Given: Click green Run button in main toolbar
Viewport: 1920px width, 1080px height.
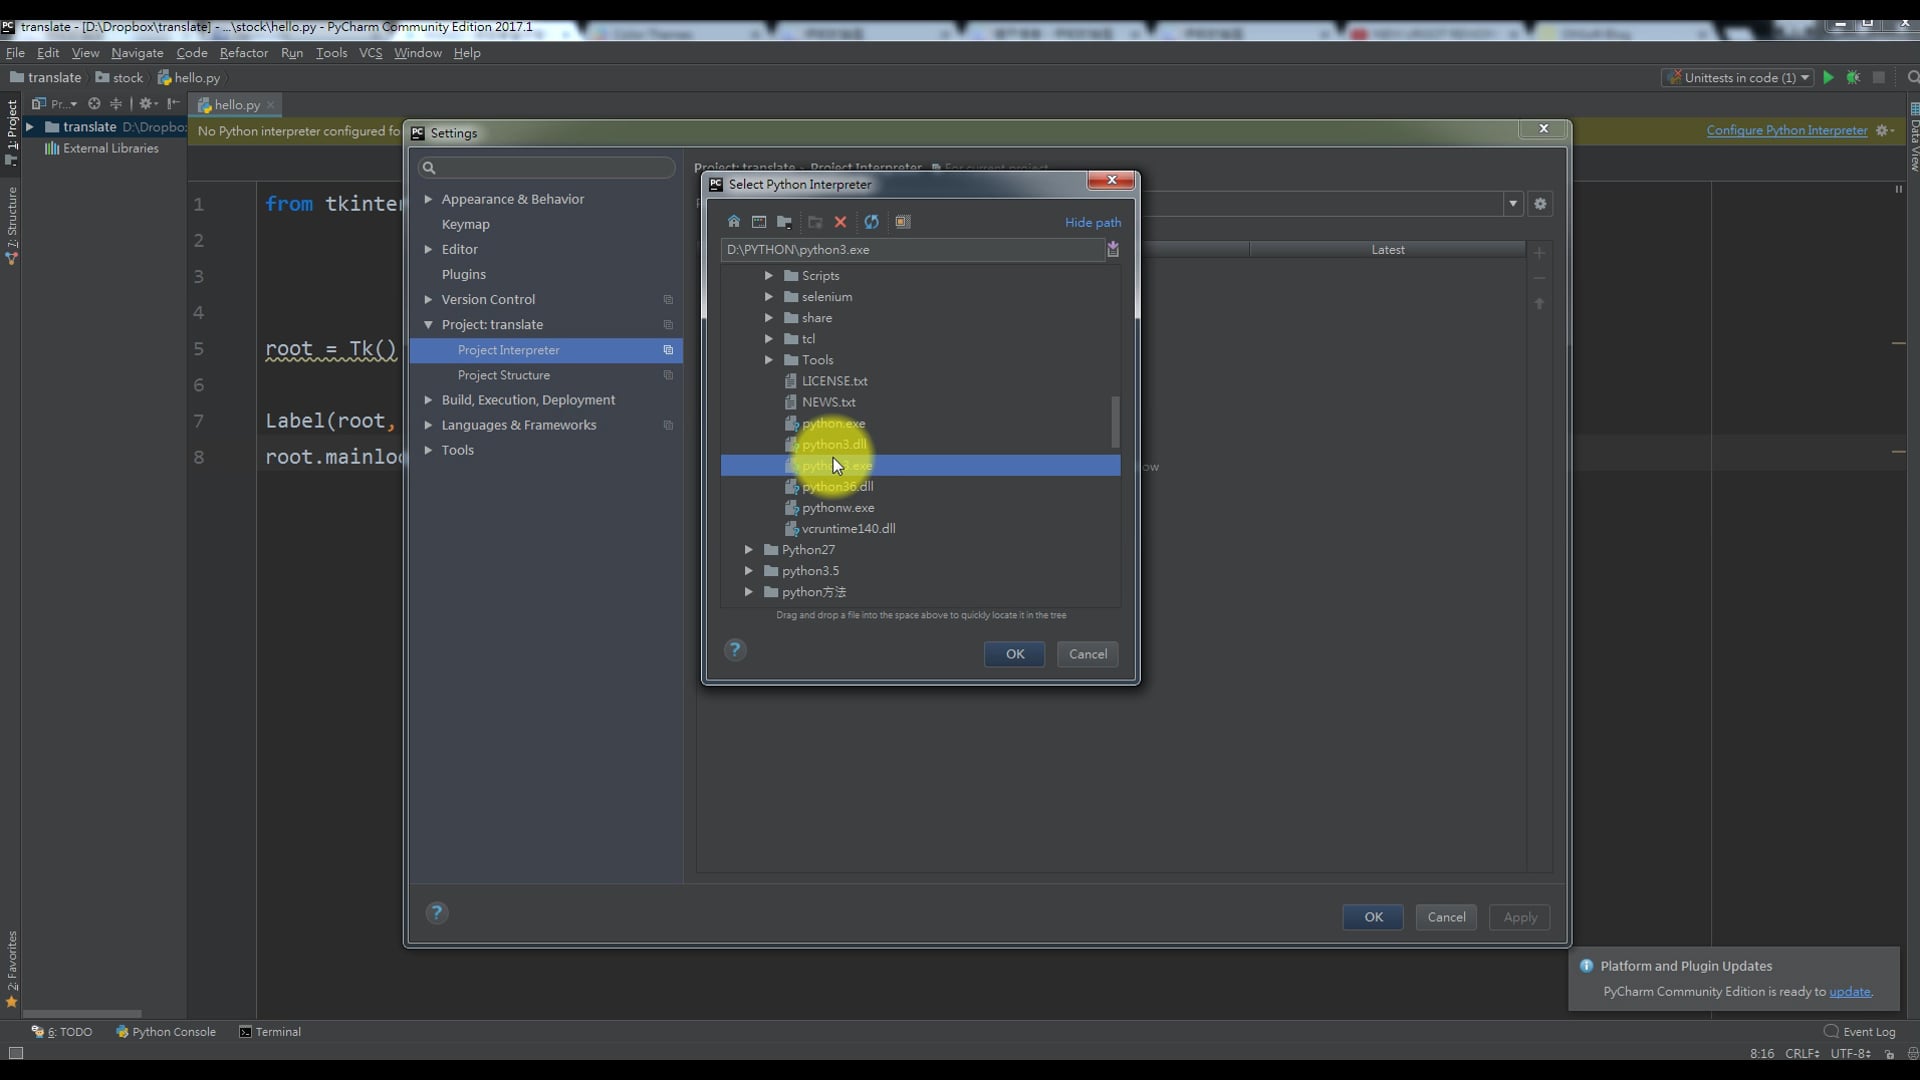Looking at the screenshot, I should [1829, 78].
